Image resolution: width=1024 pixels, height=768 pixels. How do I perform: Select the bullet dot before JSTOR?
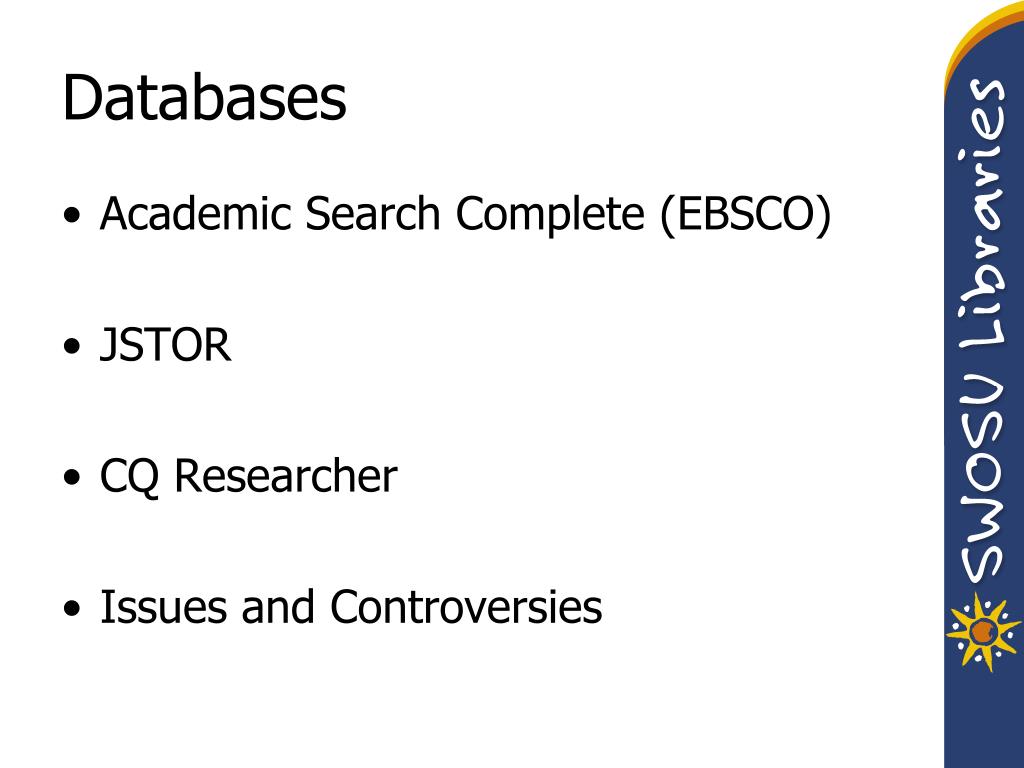click(72, 345)
